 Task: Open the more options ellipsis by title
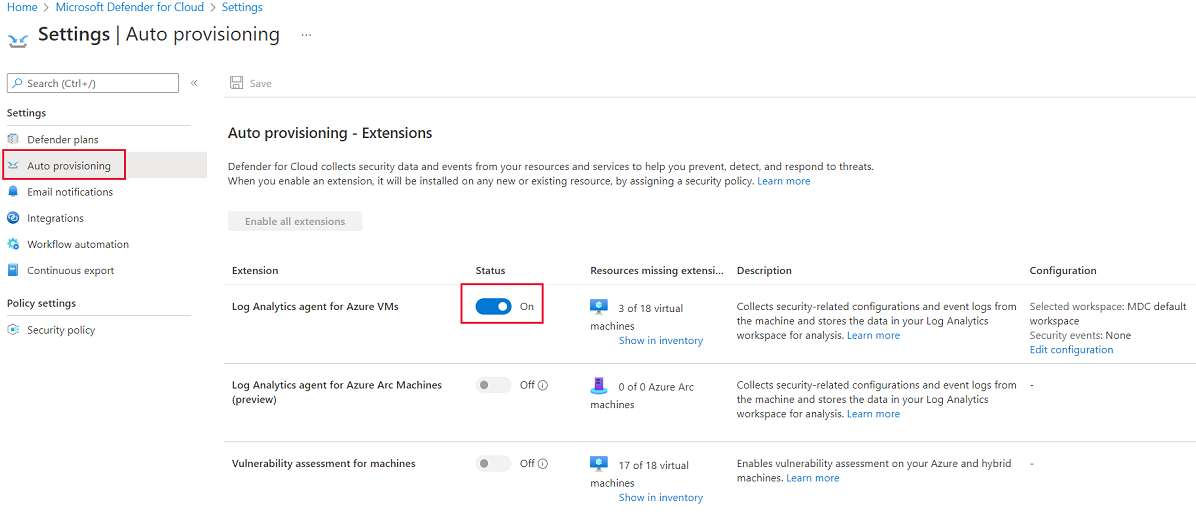(307, 35)
